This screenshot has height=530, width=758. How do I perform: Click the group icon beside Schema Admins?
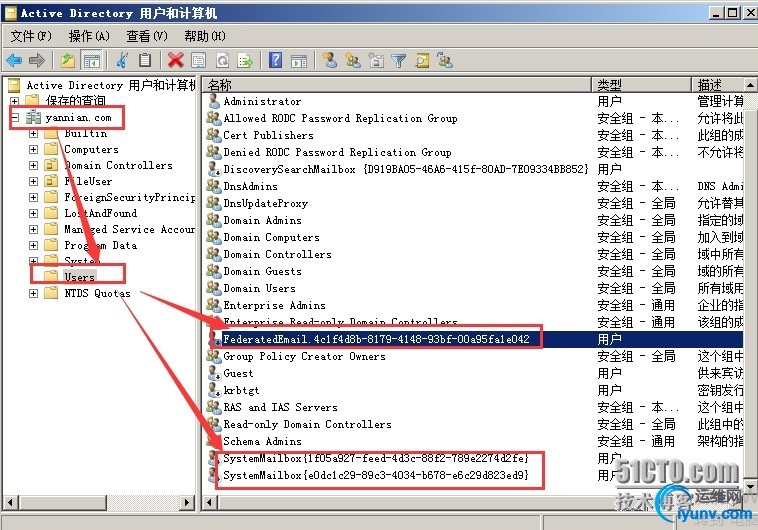[x=214, y=441]
